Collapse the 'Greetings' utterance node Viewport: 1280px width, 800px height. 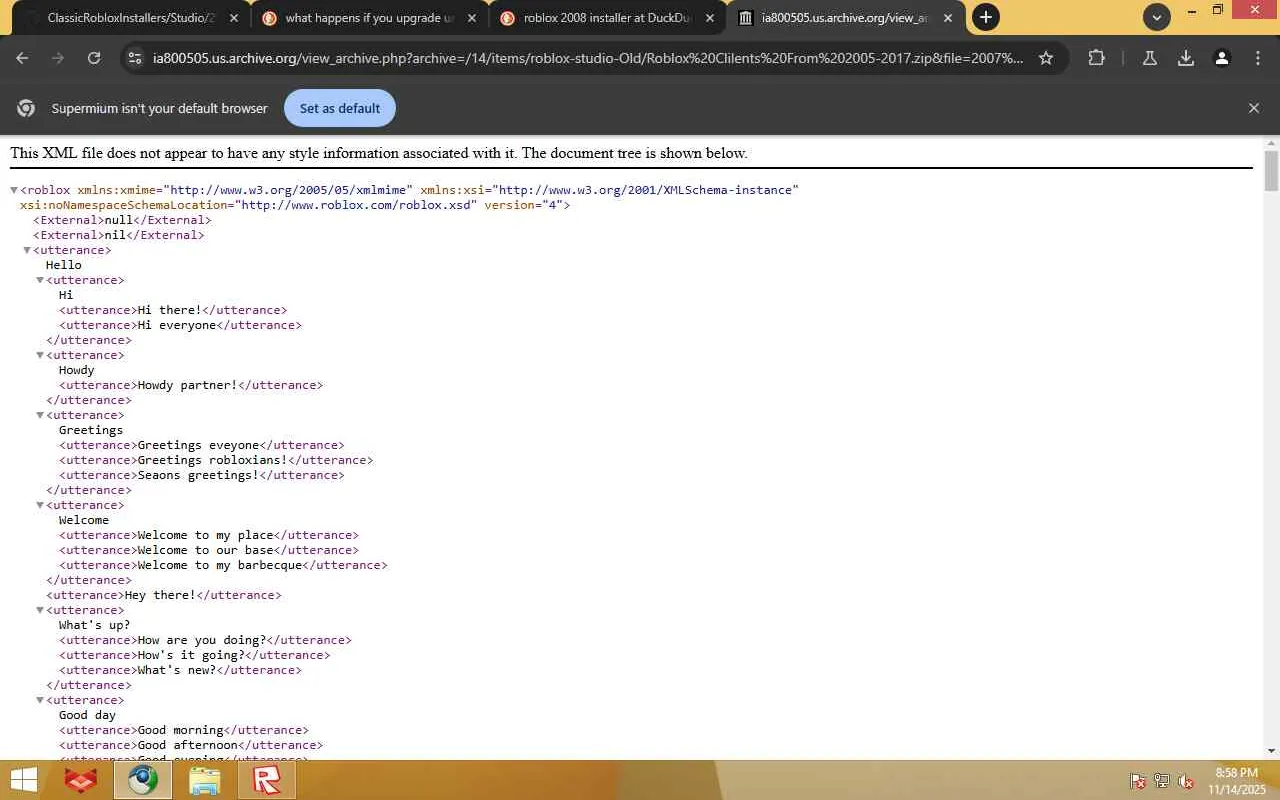click(40, 415)
